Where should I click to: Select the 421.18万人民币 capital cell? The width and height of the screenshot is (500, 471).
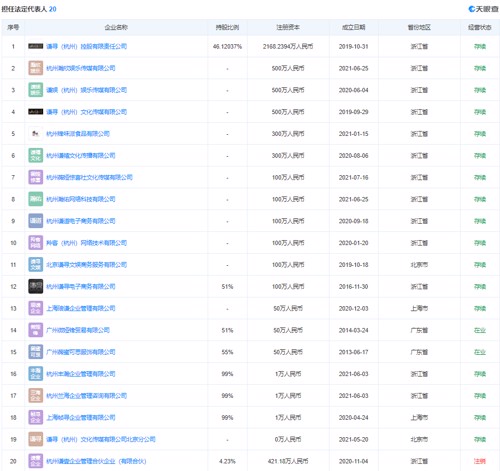coord(288,461)
